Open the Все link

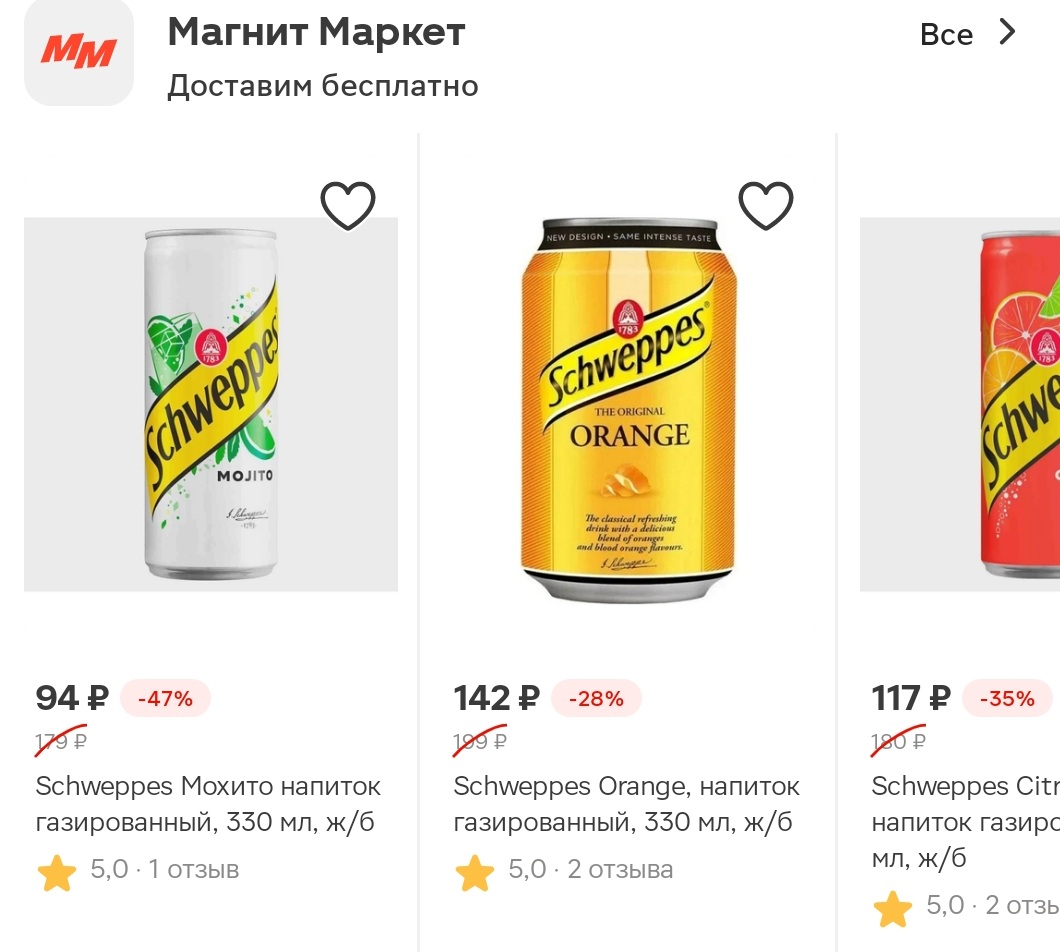(946, 35)
